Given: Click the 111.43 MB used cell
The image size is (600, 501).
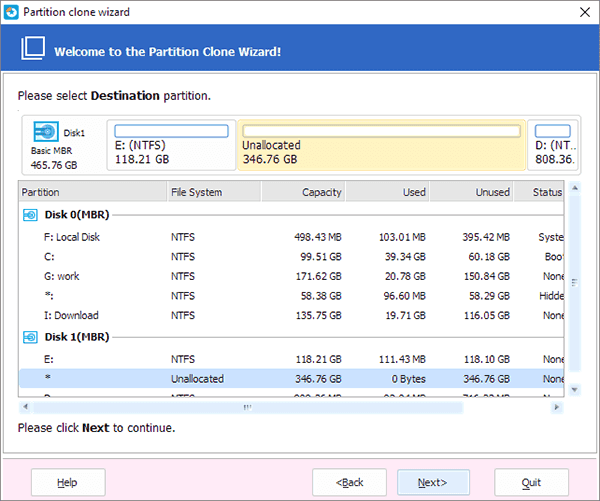Looking at the screenshot, I should [402, 359].
